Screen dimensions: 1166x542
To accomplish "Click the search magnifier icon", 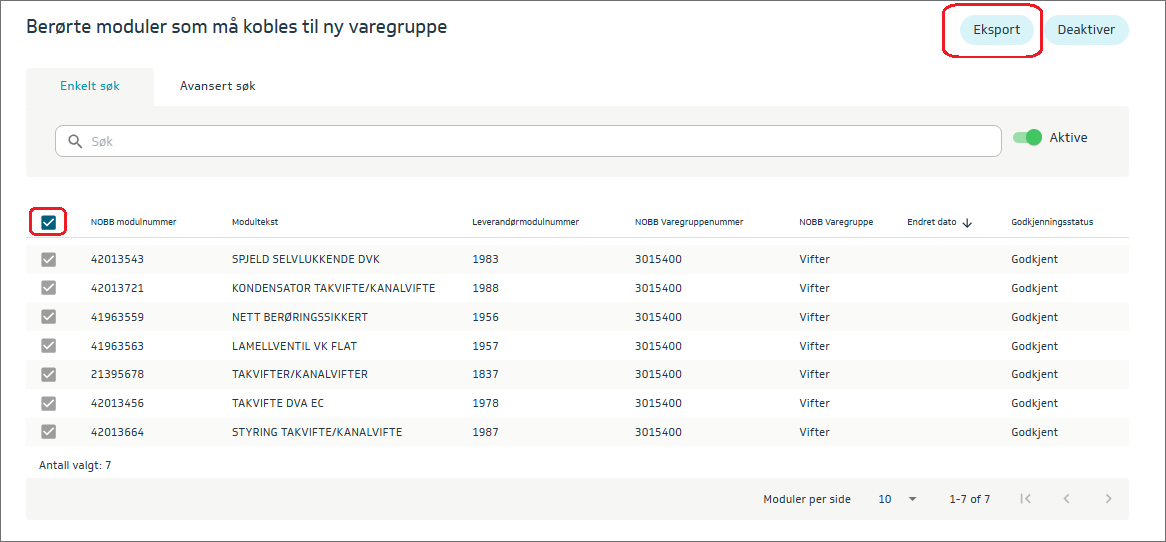I will [x=74, y=141].
